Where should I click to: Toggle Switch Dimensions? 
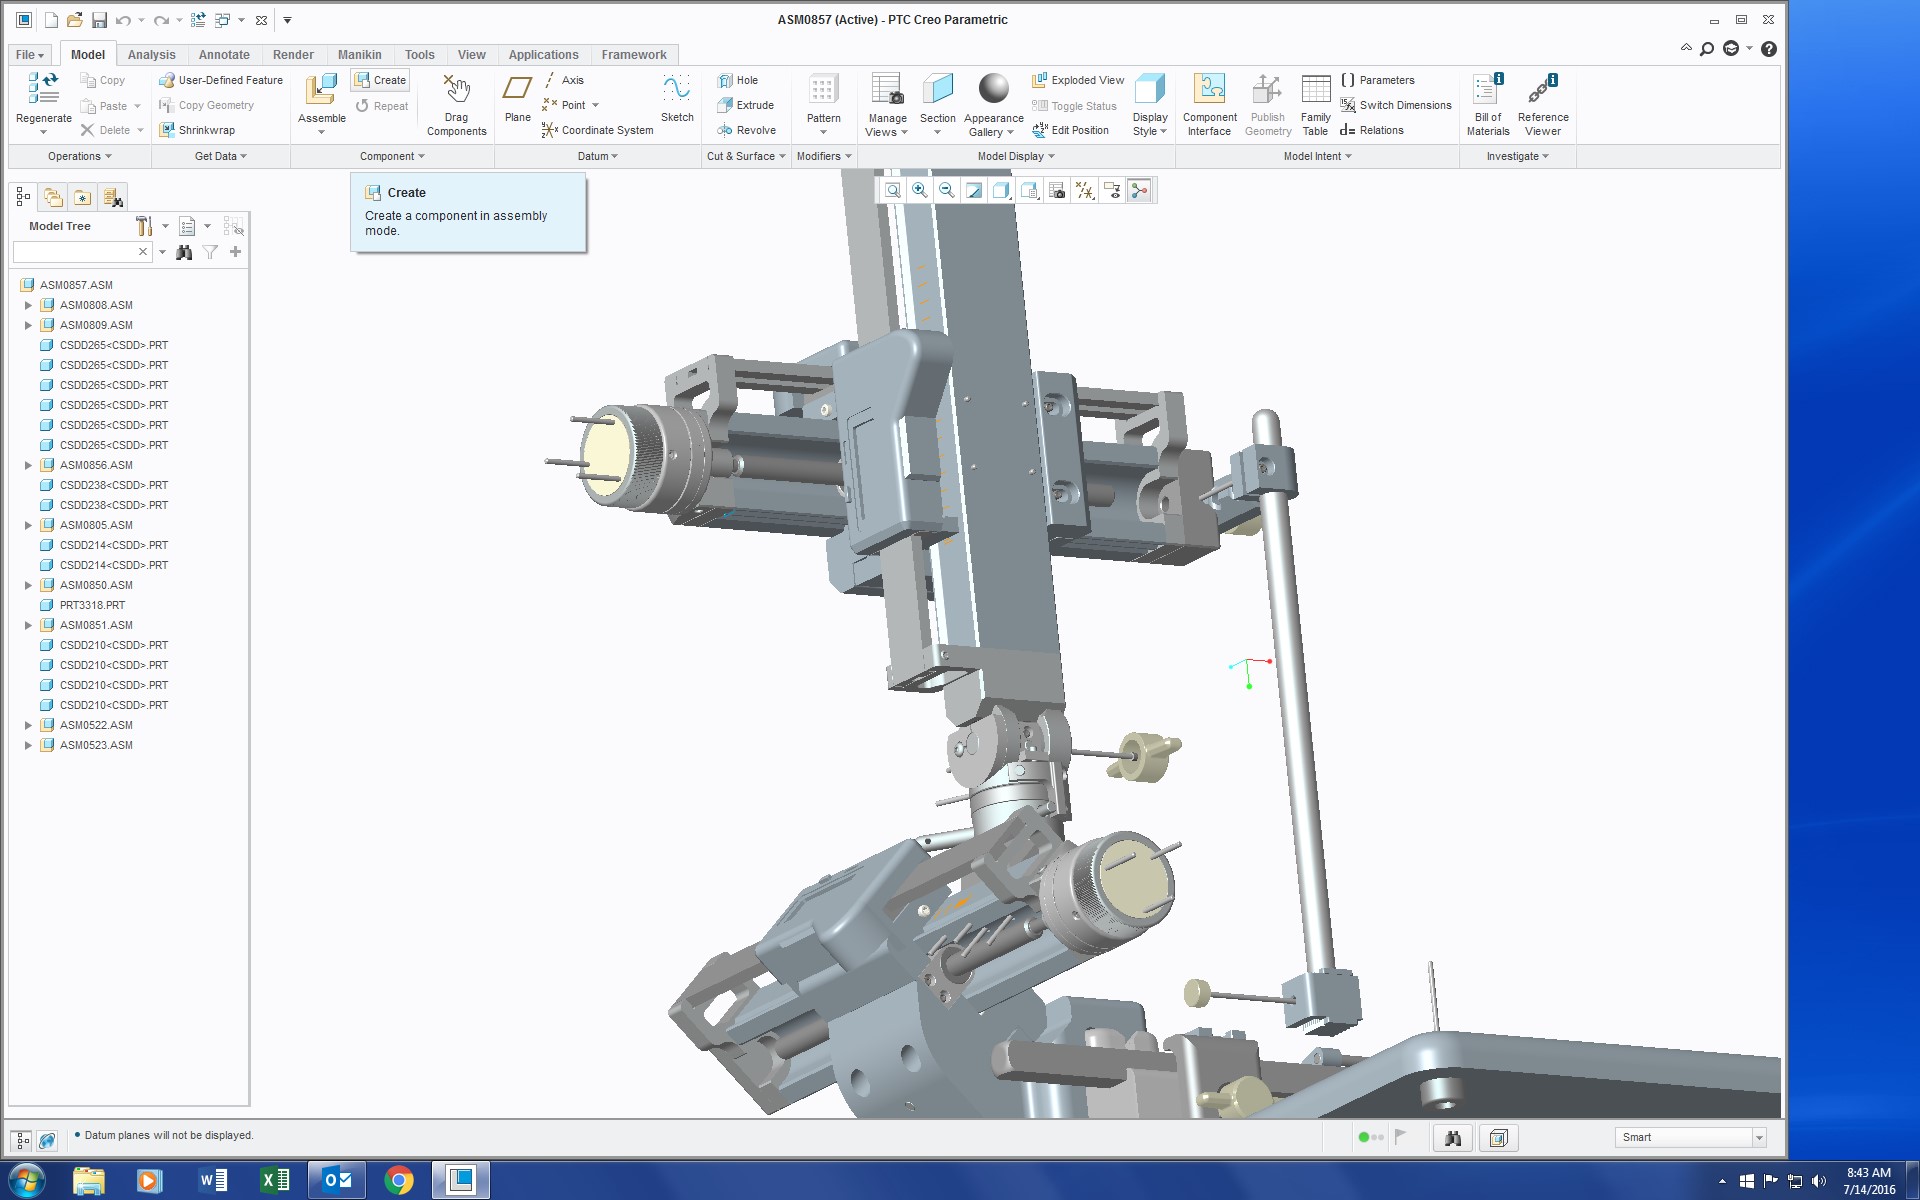click(1395, 105)
